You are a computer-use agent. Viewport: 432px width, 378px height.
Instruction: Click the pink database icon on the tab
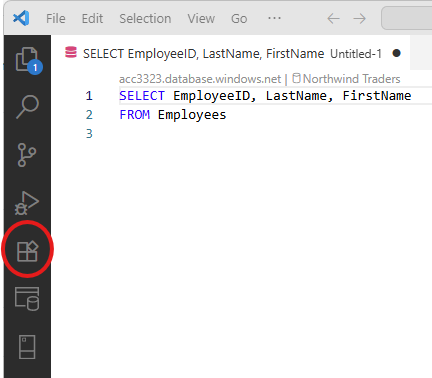tap(71, 53)
